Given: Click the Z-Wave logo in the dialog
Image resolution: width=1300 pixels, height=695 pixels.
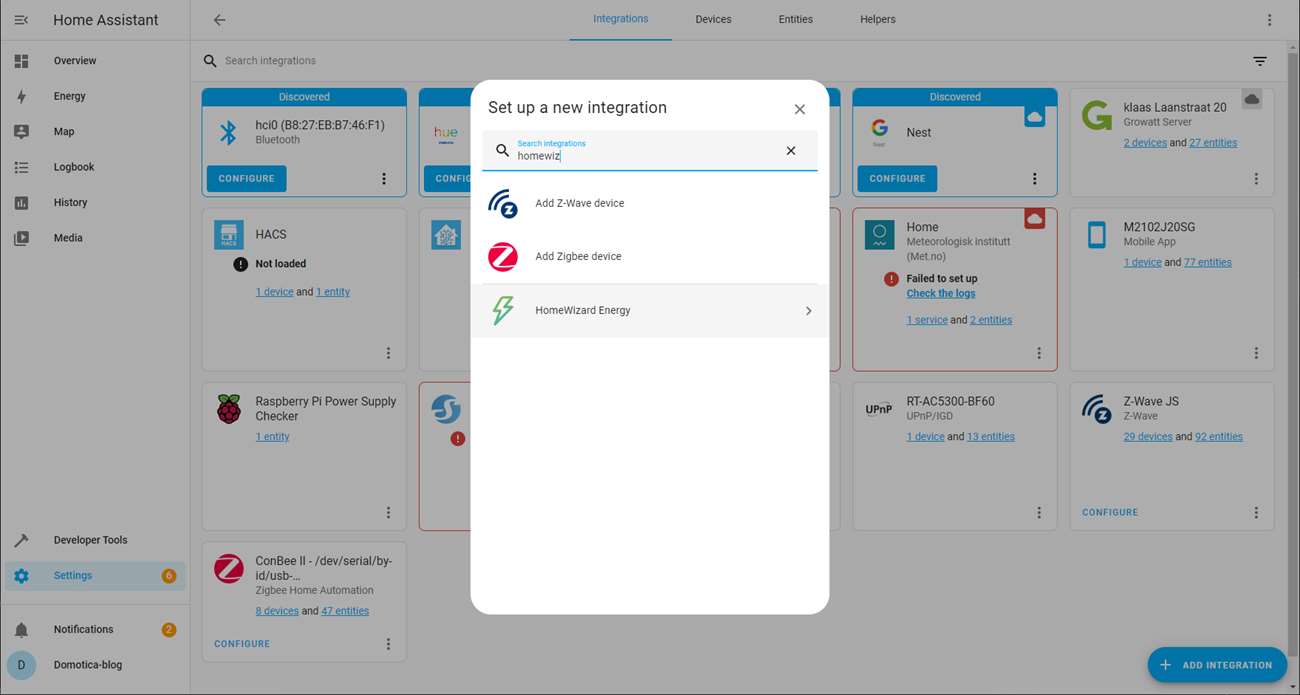Looking at the screenshot, I should [x=503, y=203].
